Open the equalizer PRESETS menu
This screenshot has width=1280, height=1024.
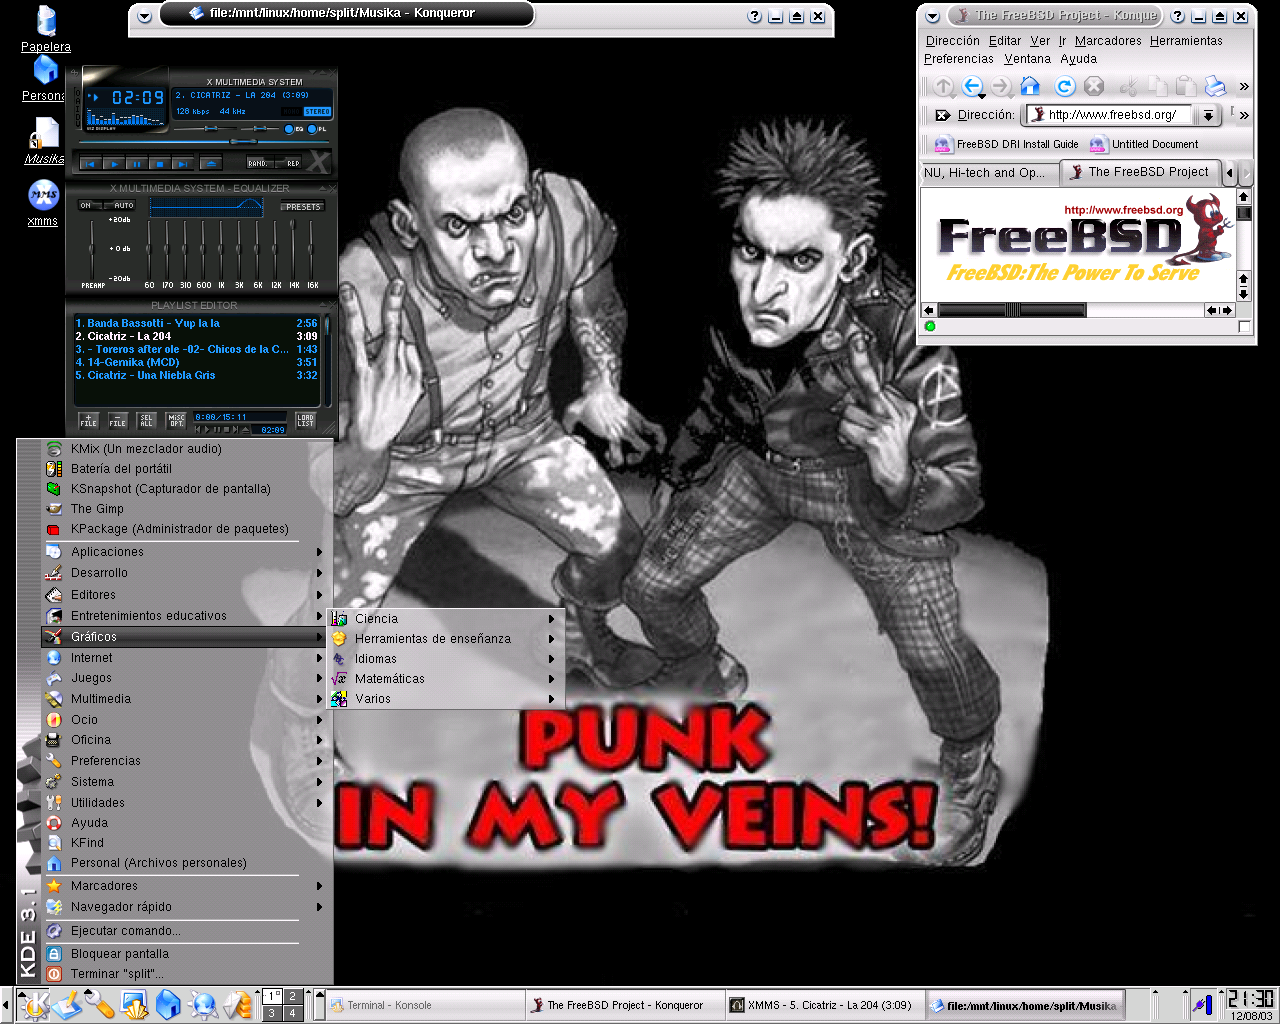[303, 207]
